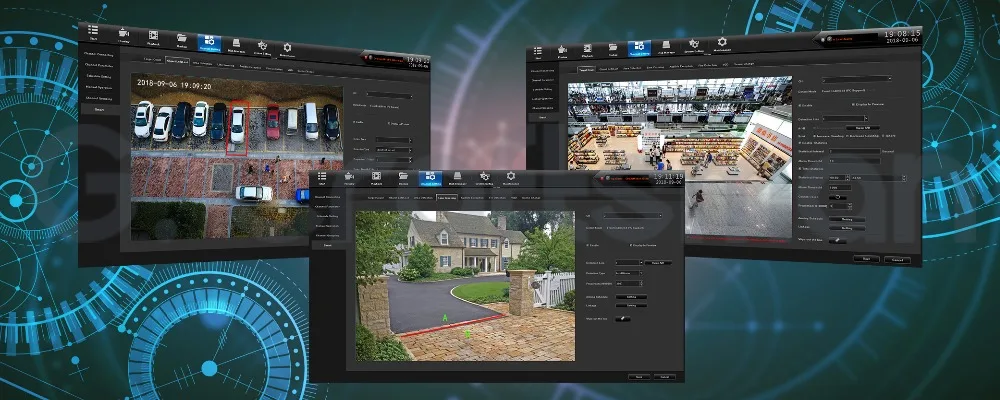The image size is (1000, 400).
Task: Click the red tripwire line on driveway video
Action: pyautogui.click(x=445, y=327)
